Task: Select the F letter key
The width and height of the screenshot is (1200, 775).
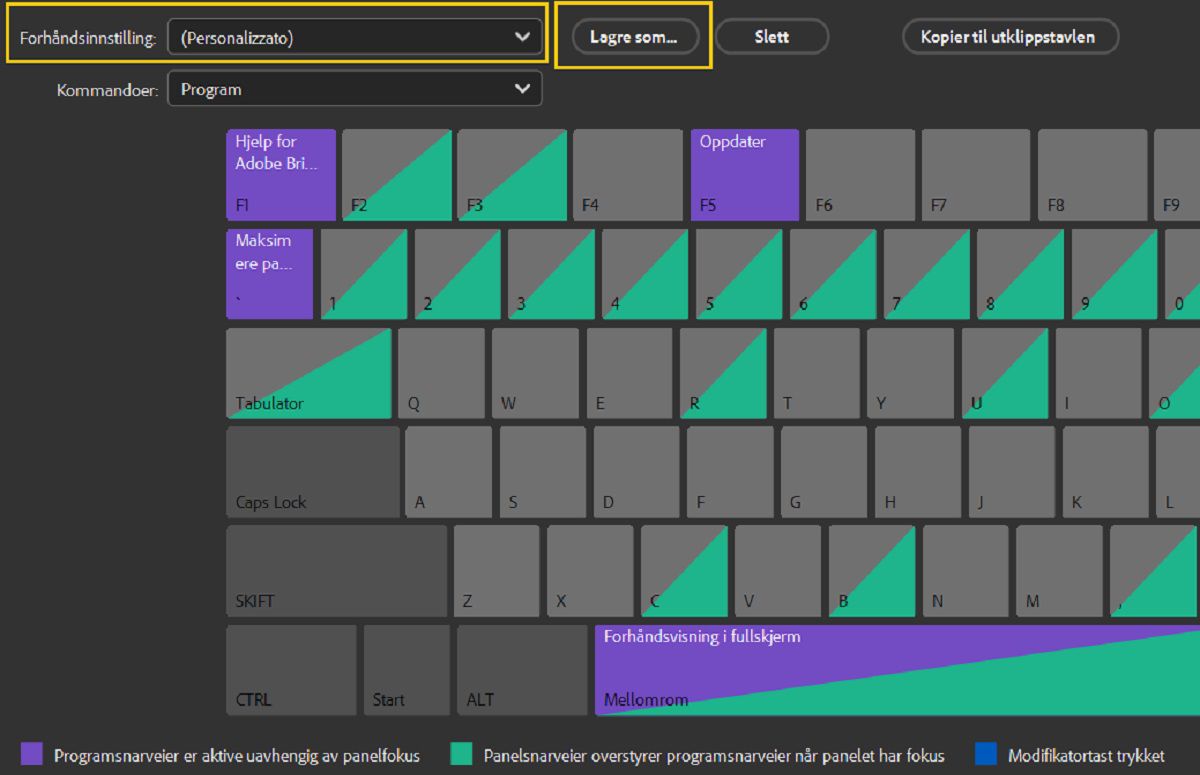Action: pyautogui.click(x=731, y=472)
